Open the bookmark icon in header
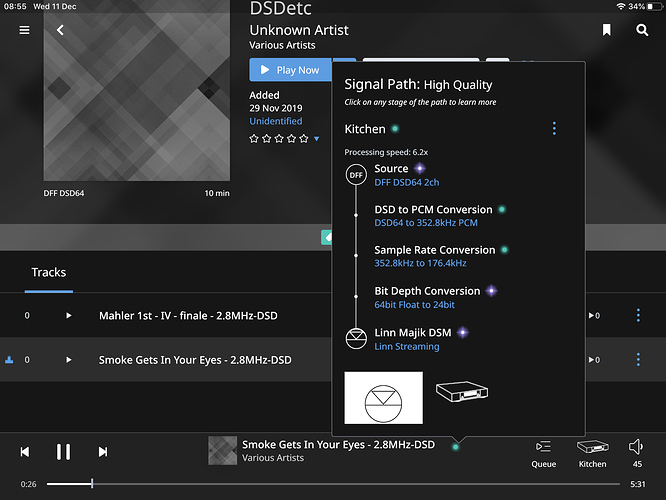This screenshot has height=500, width=666. pyautogui.click(x=607, y=30)
